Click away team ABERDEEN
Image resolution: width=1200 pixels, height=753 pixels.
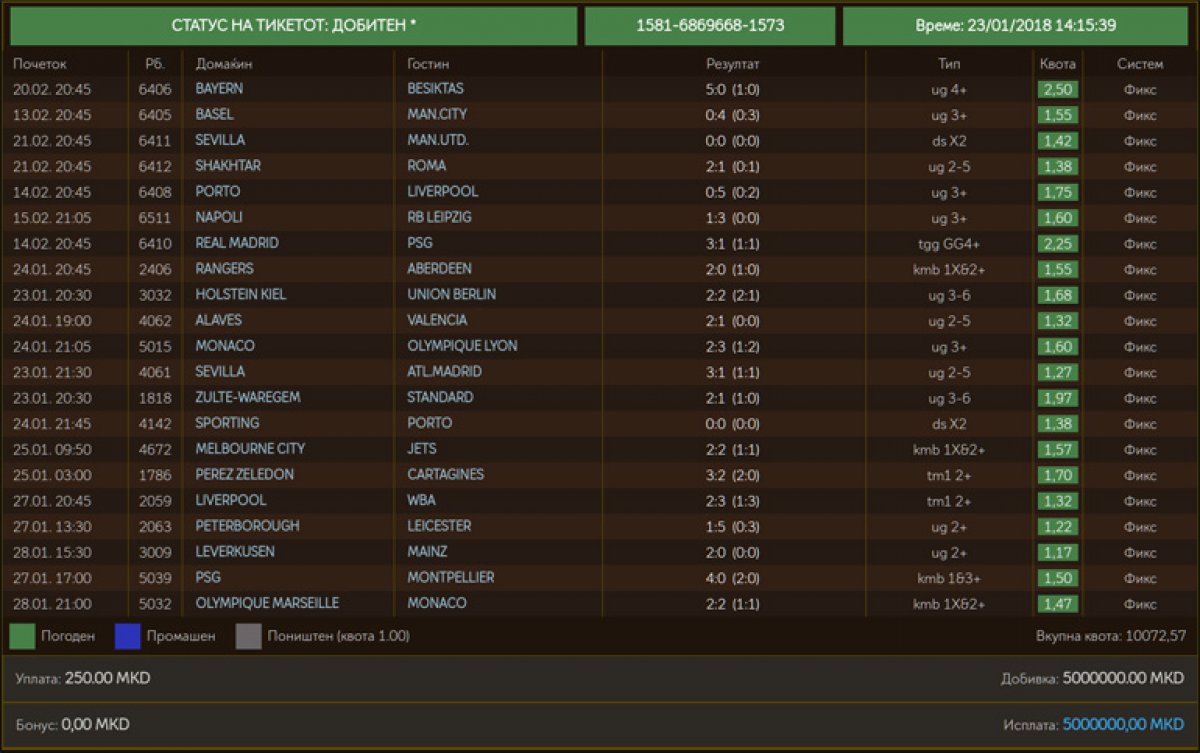click(440, 269)
